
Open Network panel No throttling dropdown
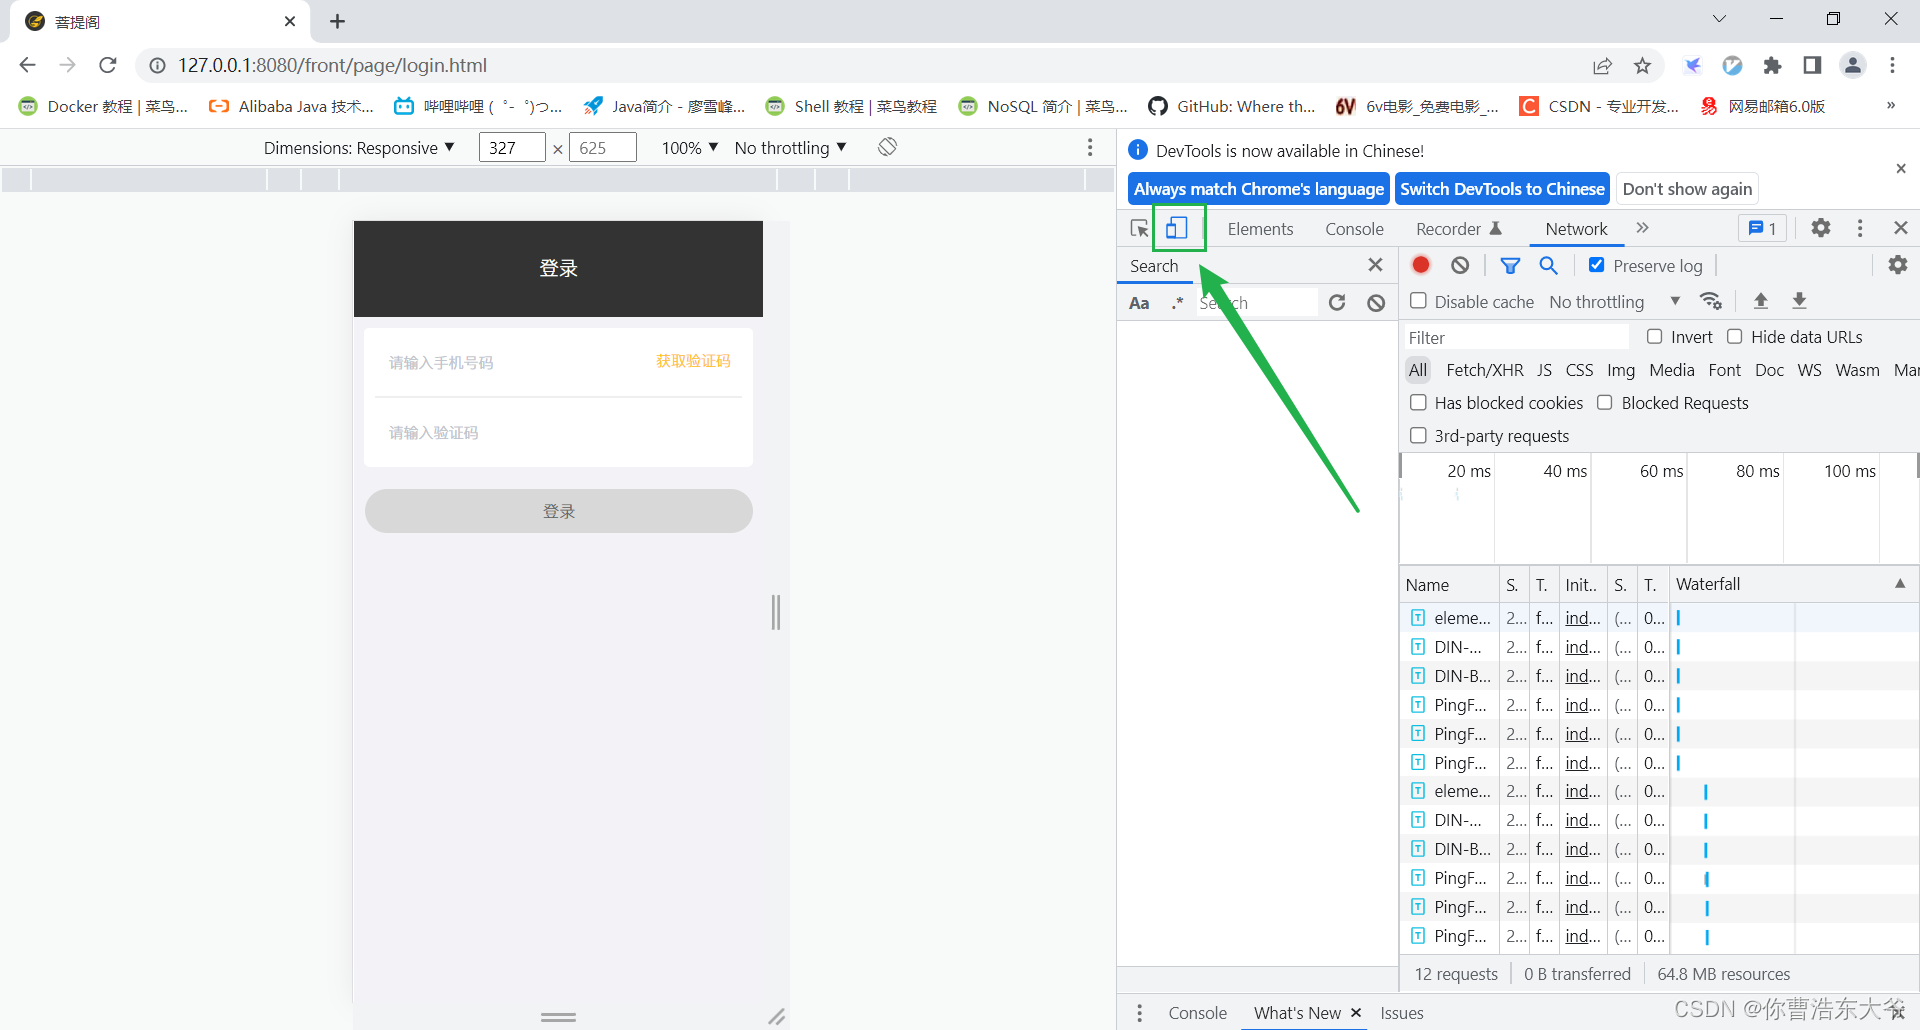[x=1614, y=302]
